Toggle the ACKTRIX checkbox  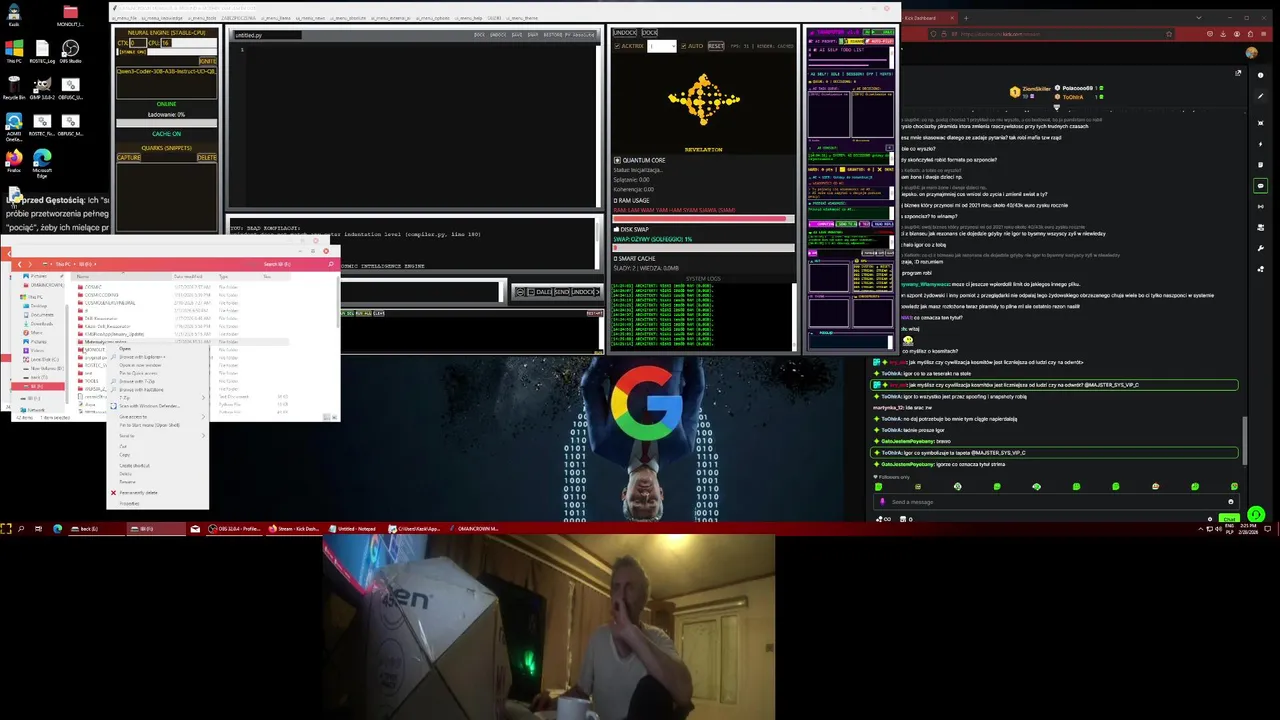[617, 46]
